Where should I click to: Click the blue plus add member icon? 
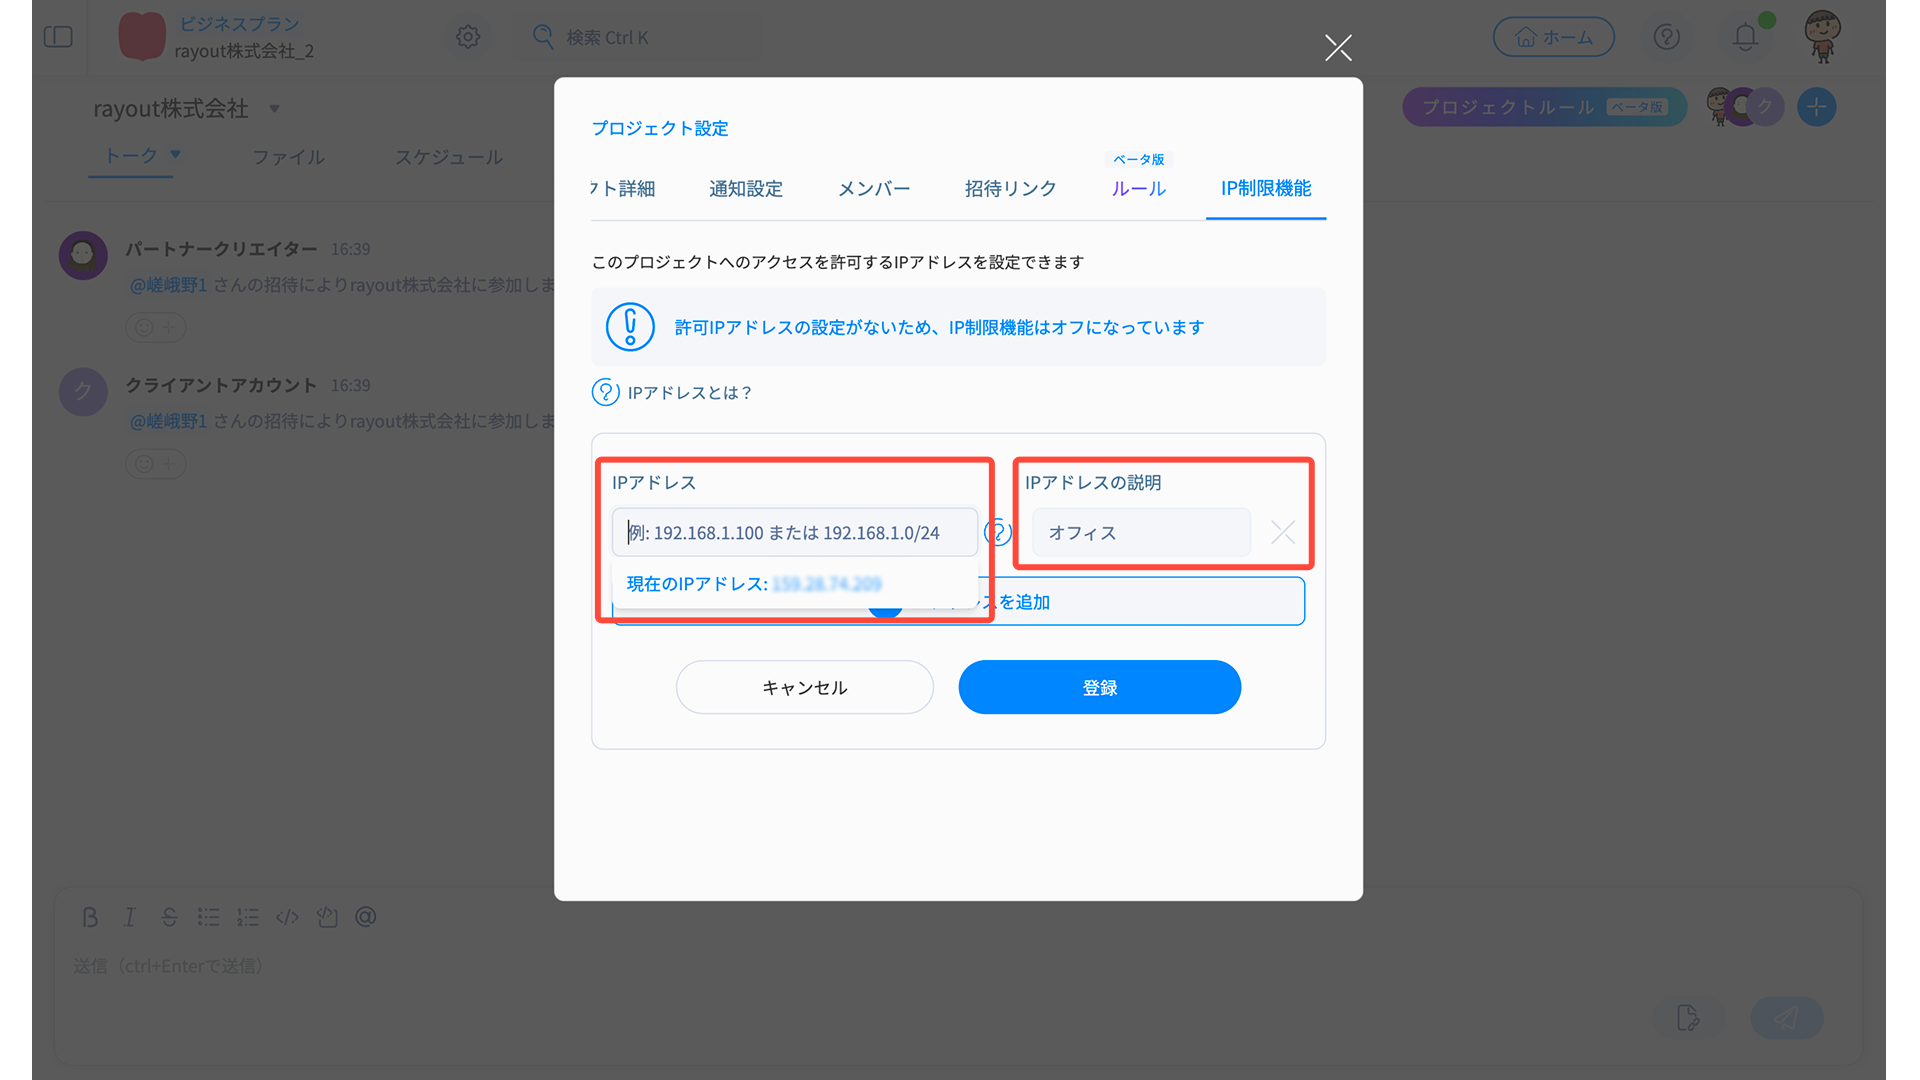click(1816, 106)
